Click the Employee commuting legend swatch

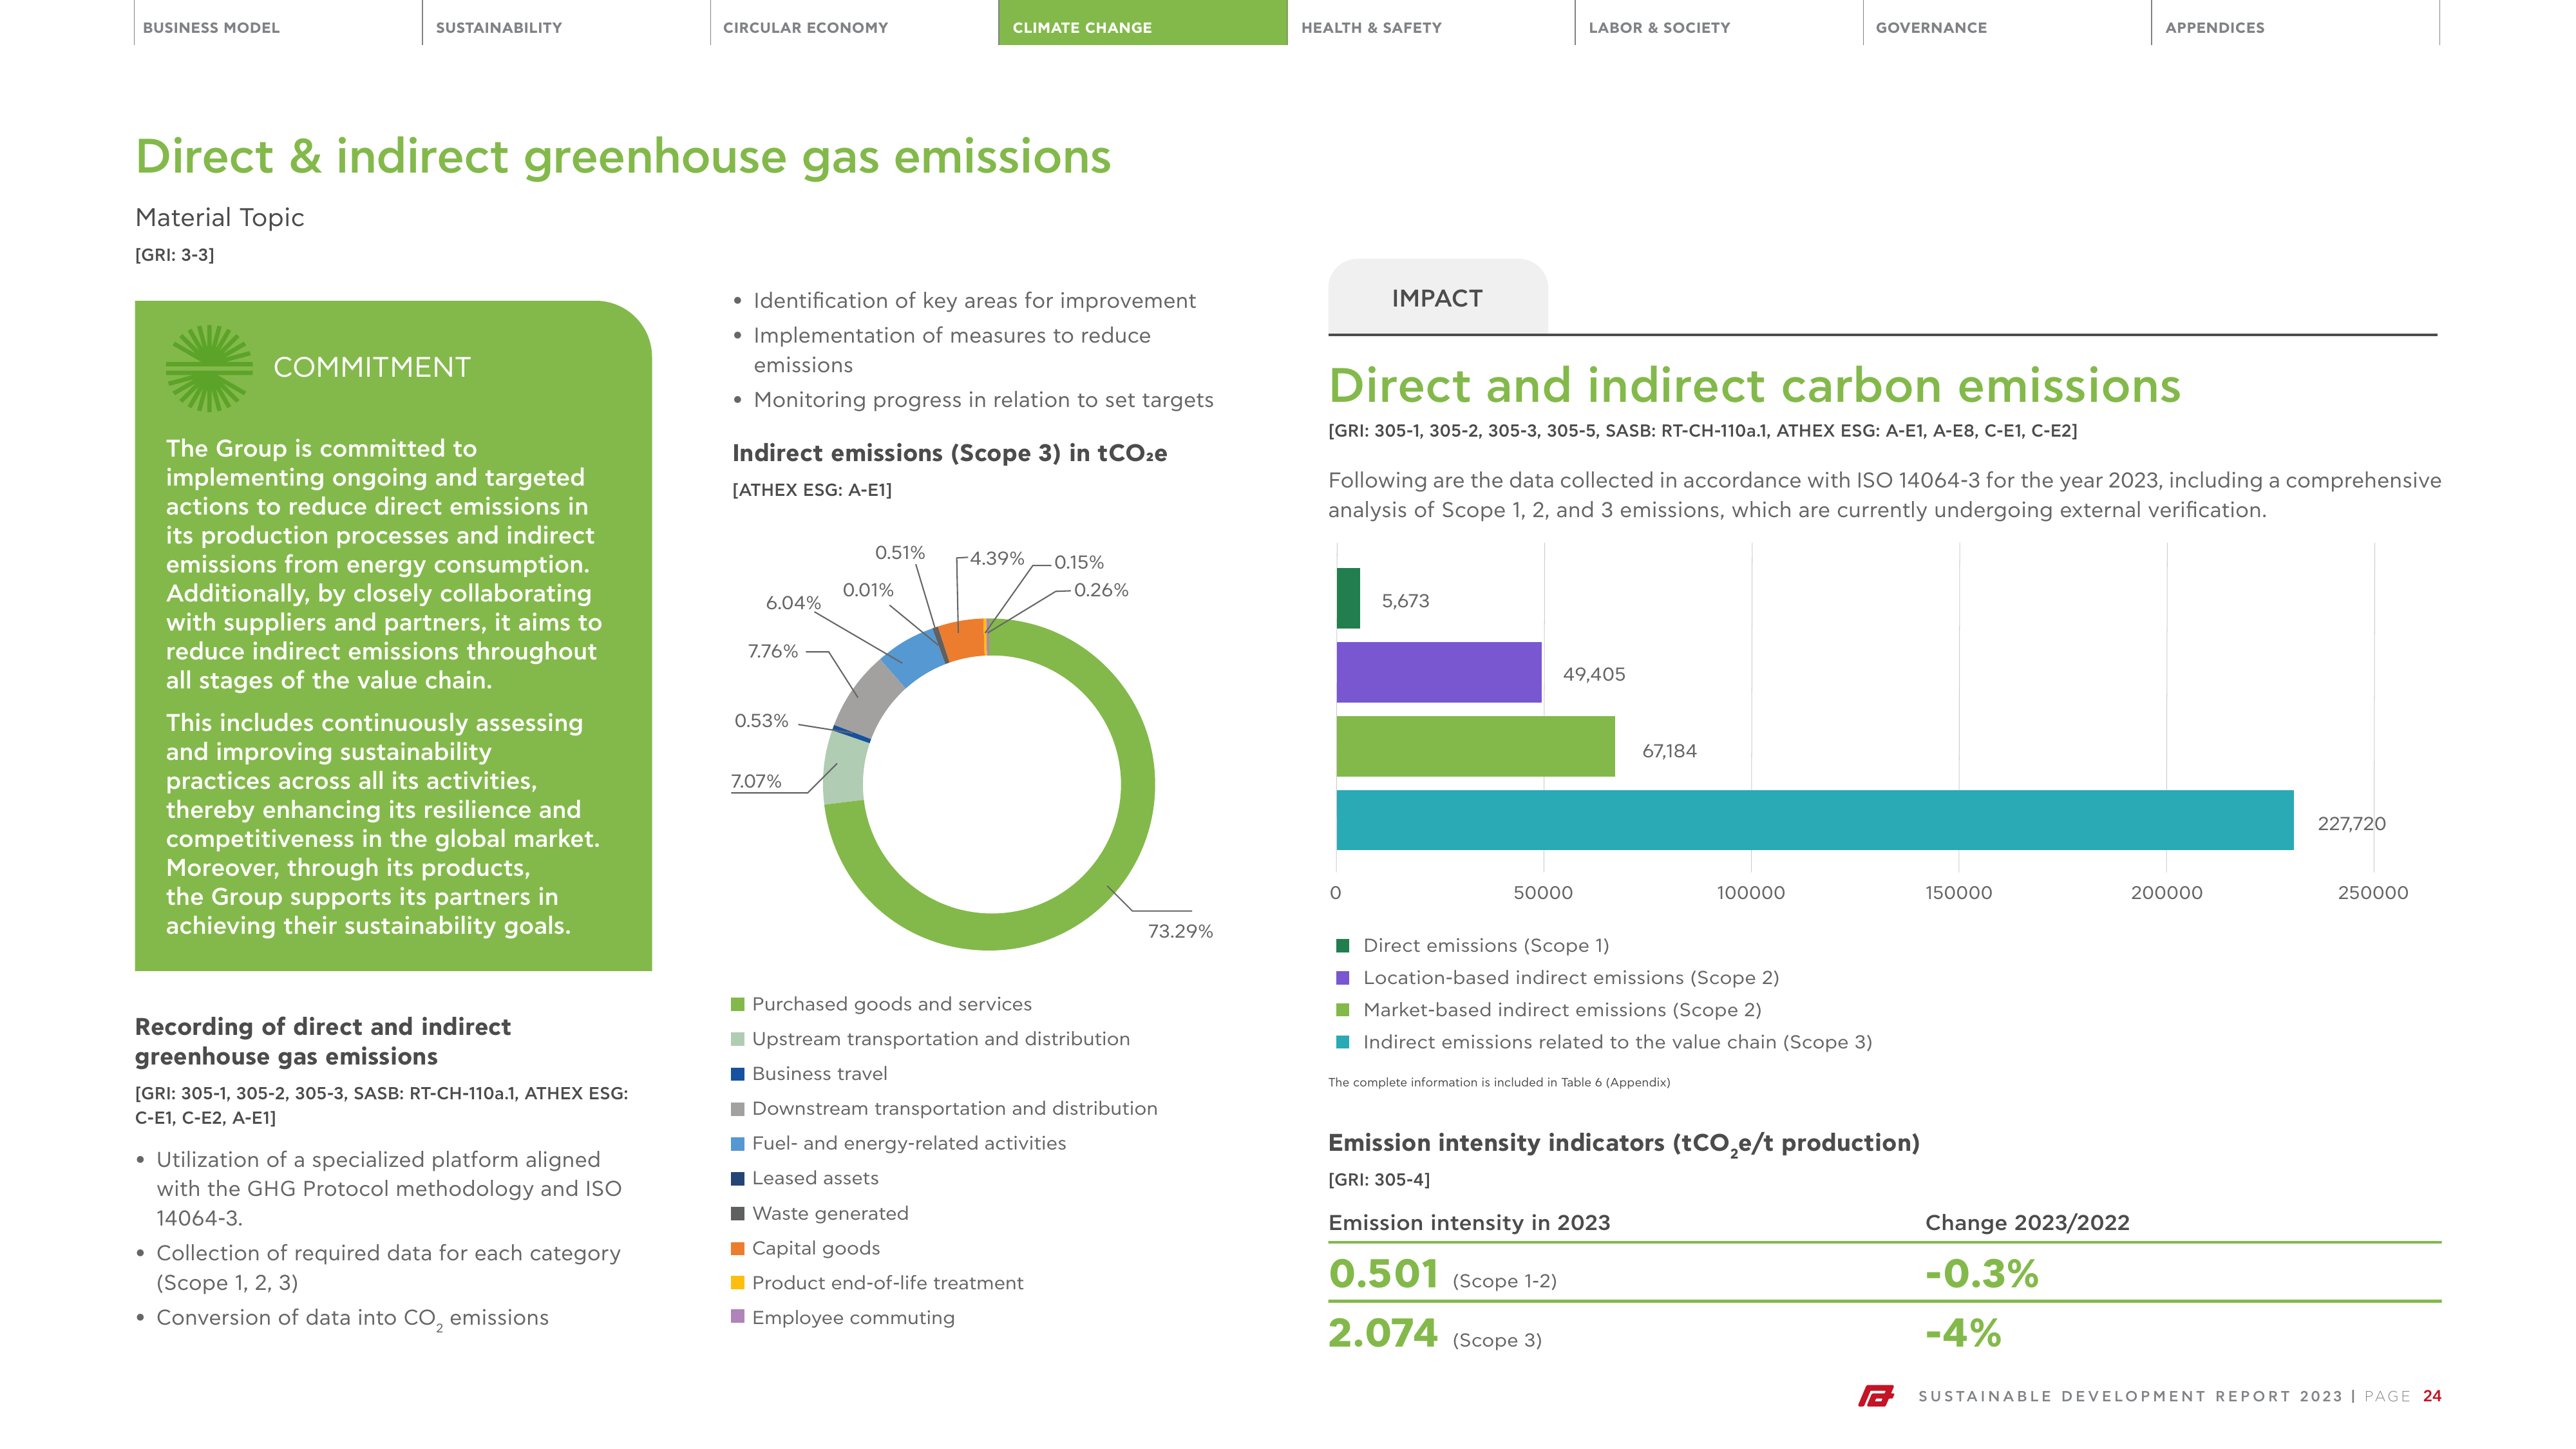click(x=738, y=1317)
